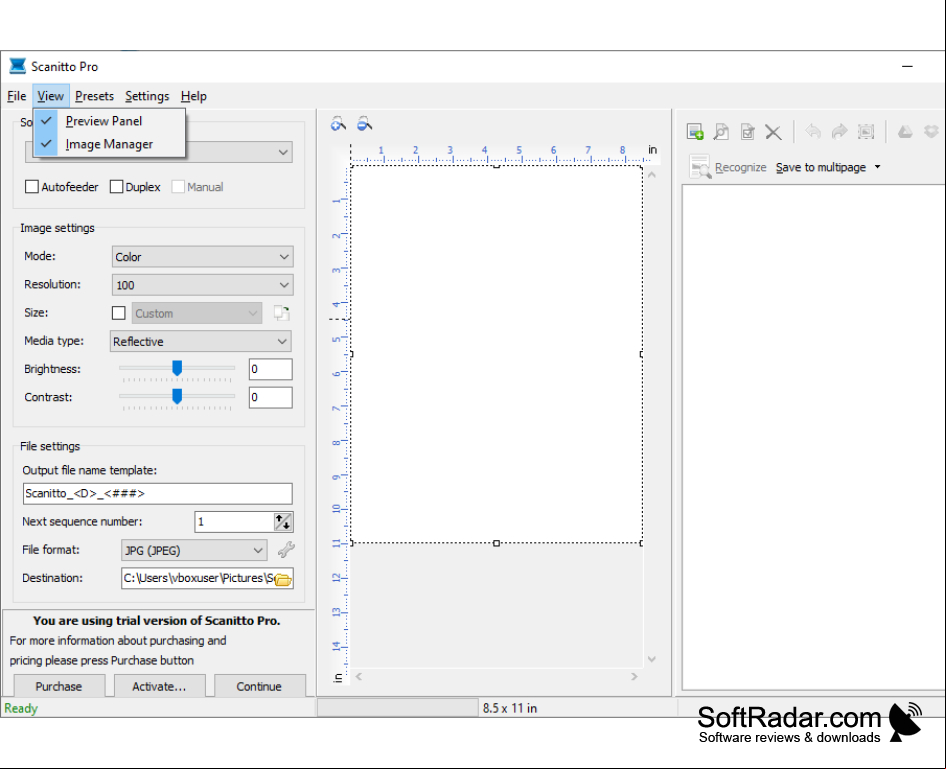This screenshot has height=769, width=946.
Task: Click the bottom center selection handle
Action: click(x=497, y=543)
